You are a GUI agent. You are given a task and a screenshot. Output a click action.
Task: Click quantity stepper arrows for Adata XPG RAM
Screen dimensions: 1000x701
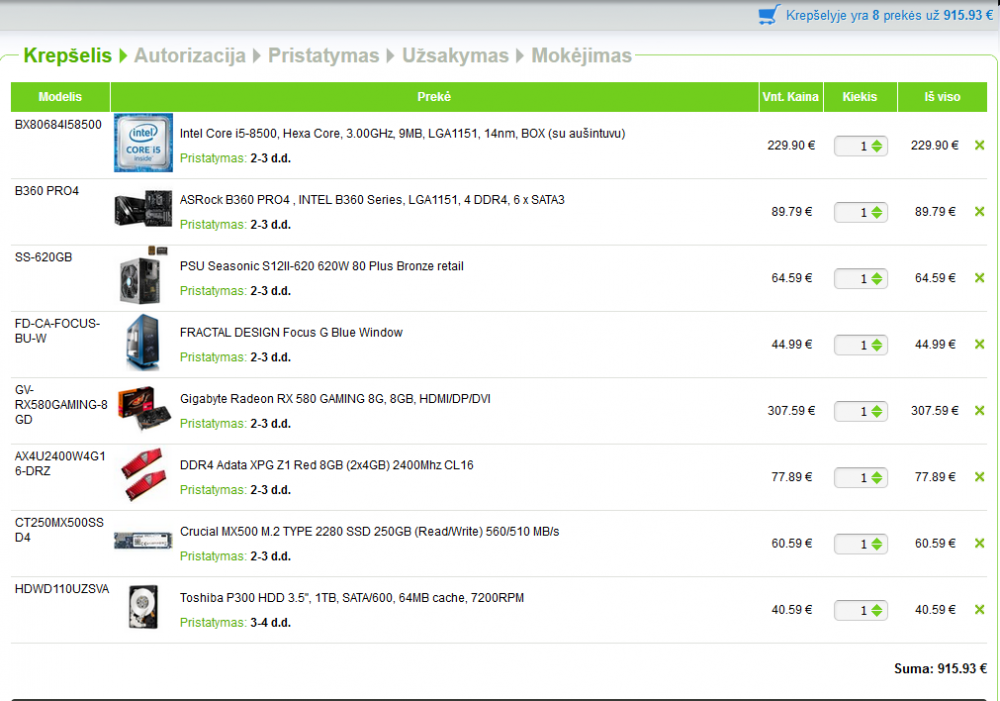(877, 478)
